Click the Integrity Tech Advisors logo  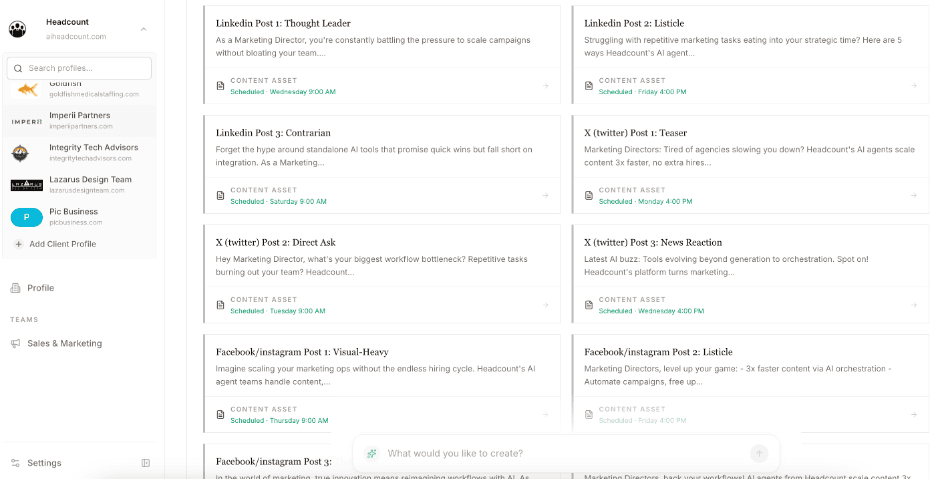point(20,153)
